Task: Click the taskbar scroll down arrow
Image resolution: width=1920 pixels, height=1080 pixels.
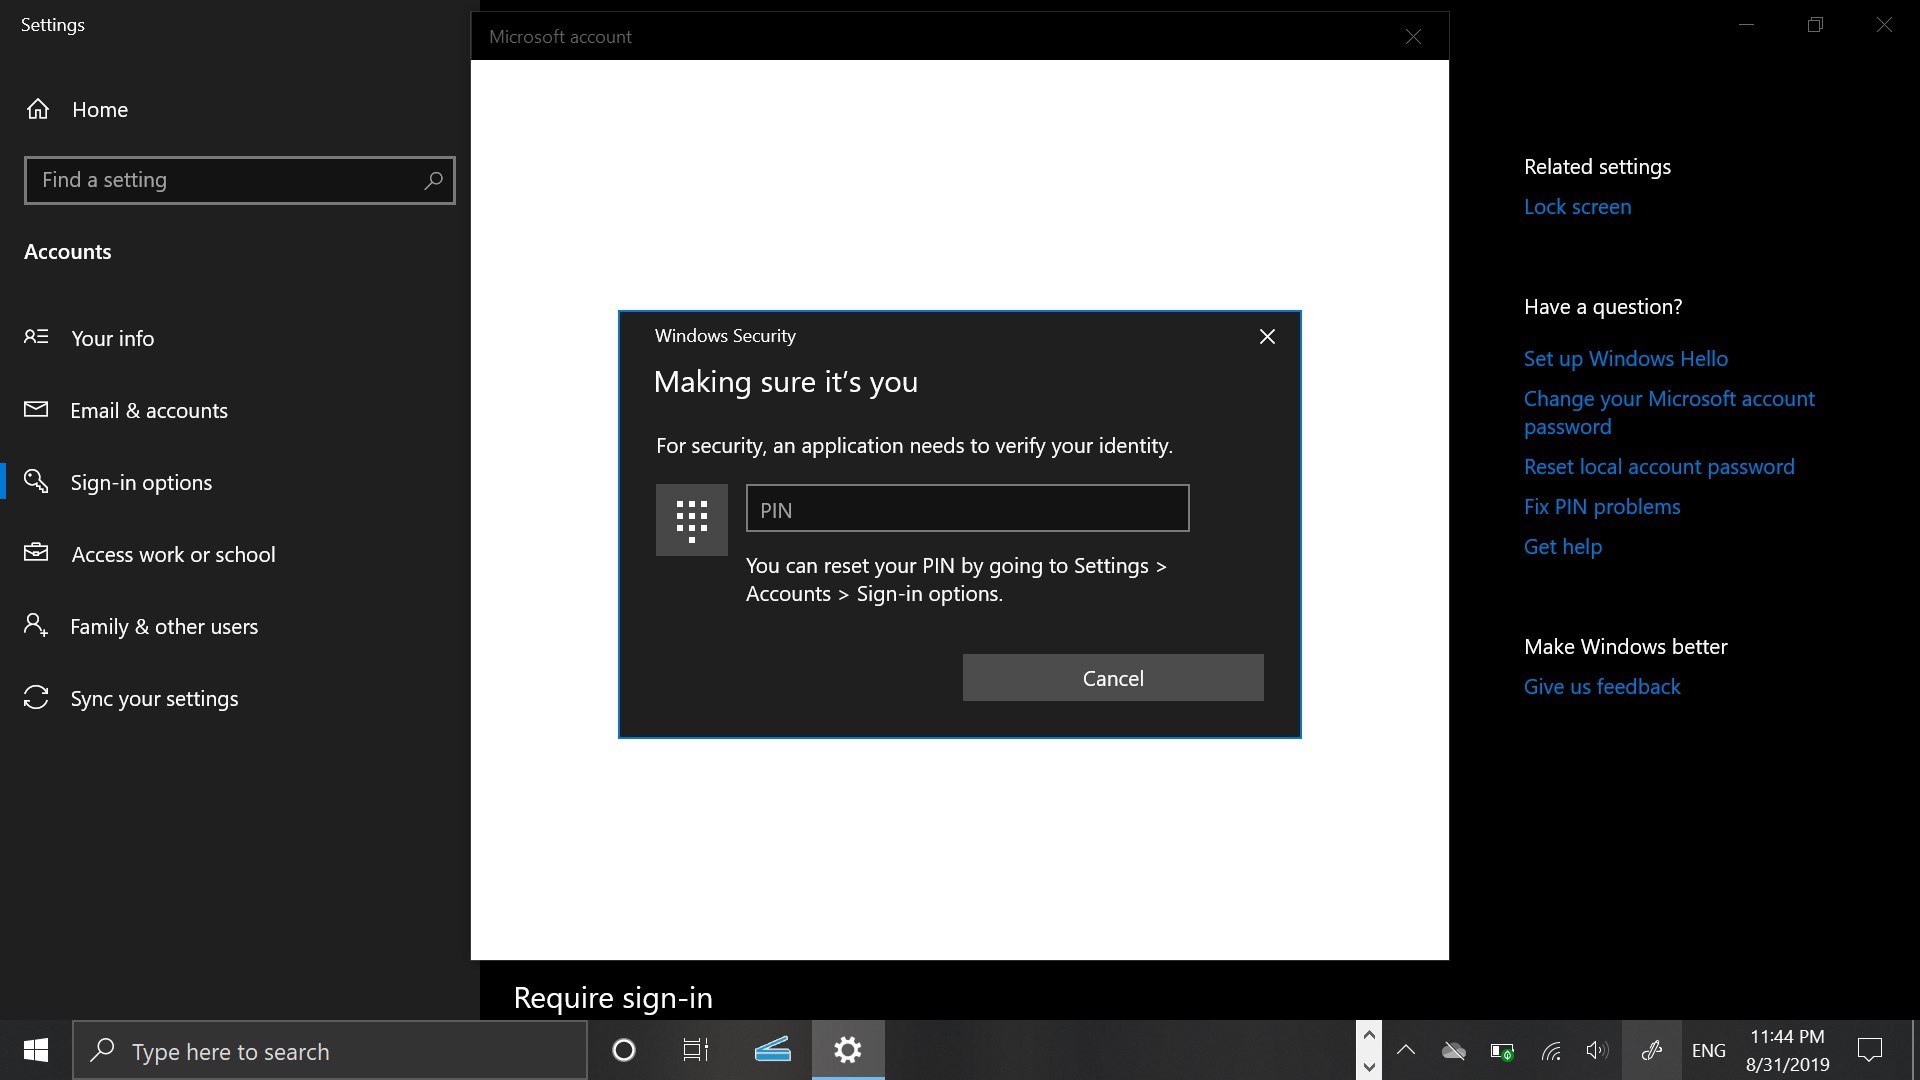Action: (x=1369, y=1066)
